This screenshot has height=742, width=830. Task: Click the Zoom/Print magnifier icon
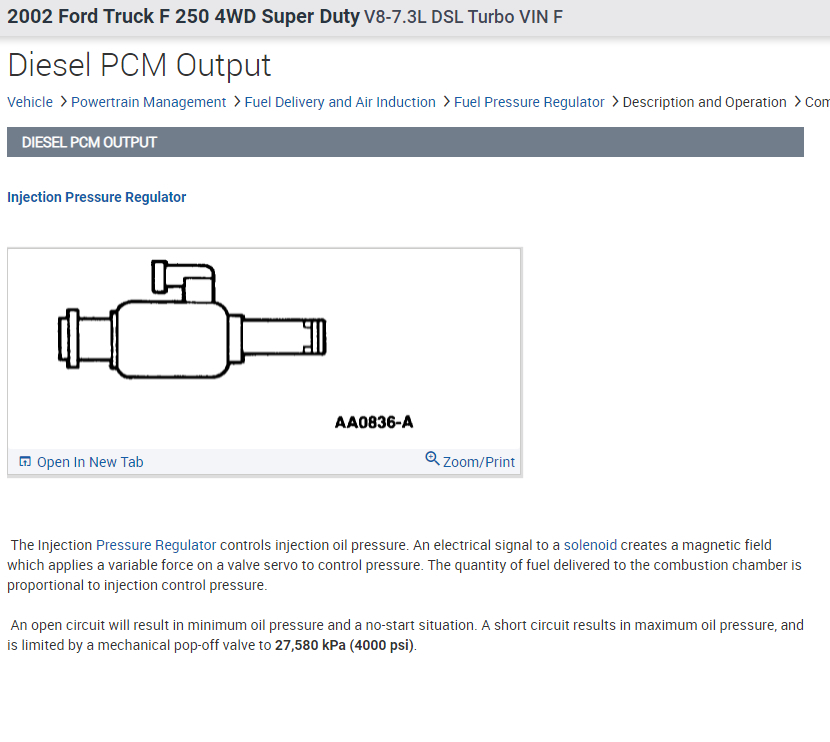click(432, 459)
